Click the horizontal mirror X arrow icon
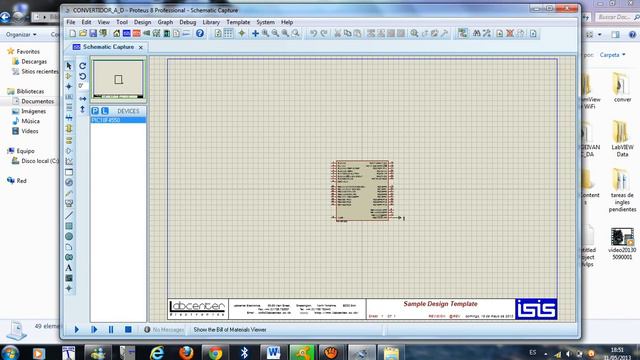 [x=82, y=99]
